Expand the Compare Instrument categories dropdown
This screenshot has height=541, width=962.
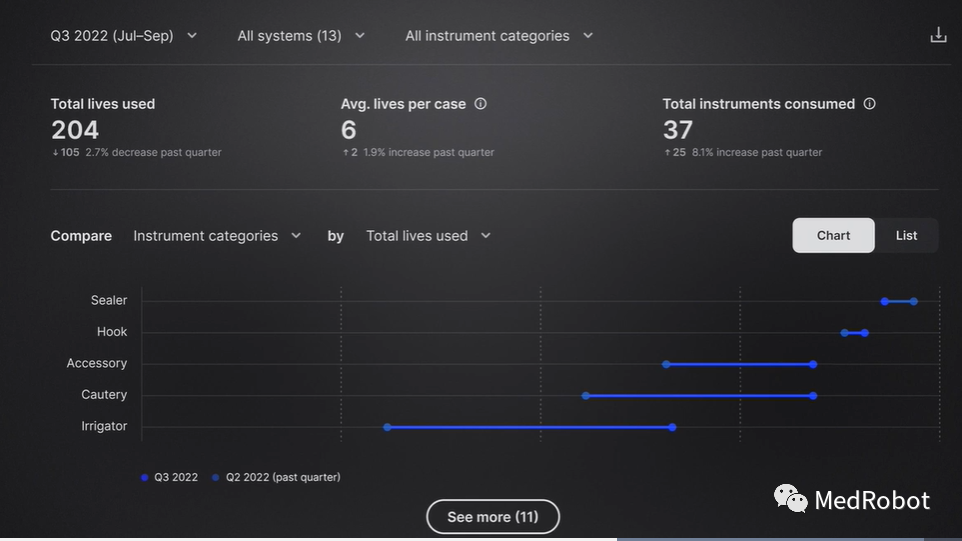[217, 236]
